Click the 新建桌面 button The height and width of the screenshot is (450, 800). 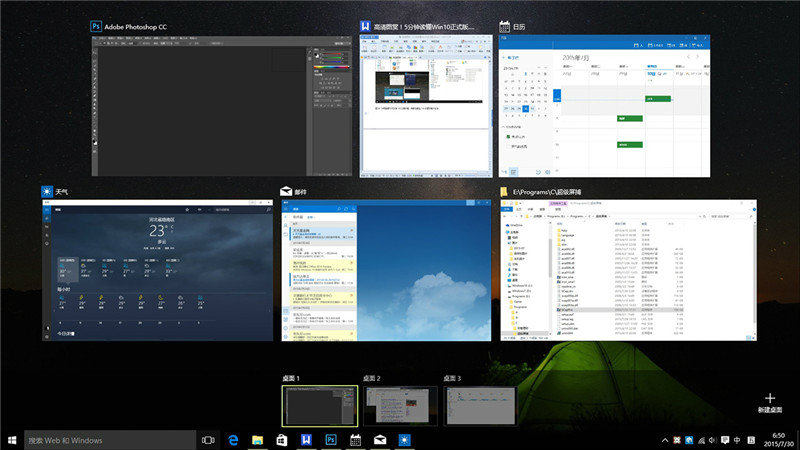pyautogui.click(x=769, y=402)
